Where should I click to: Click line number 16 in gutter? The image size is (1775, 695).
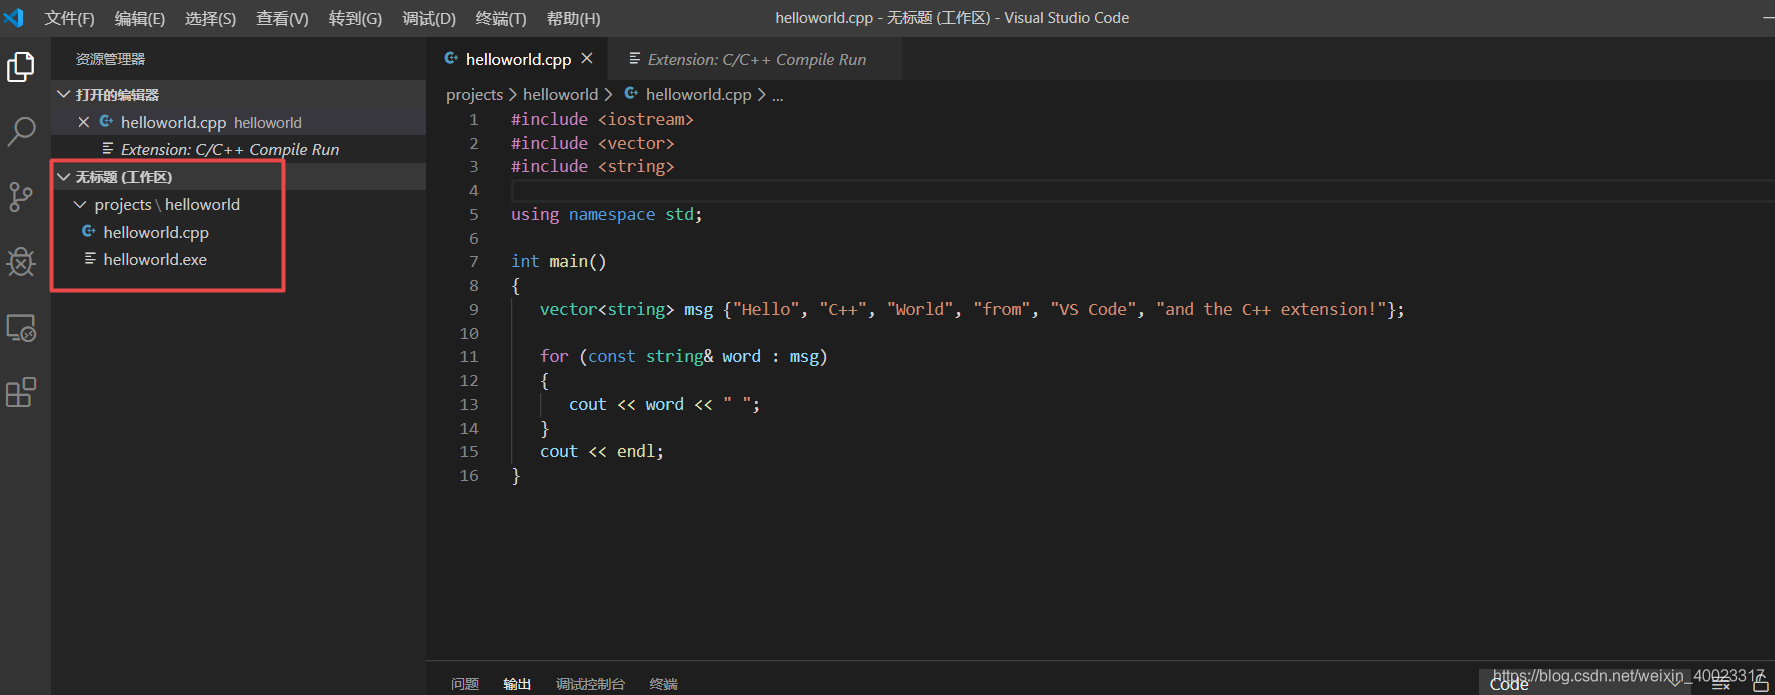[469, 475]
